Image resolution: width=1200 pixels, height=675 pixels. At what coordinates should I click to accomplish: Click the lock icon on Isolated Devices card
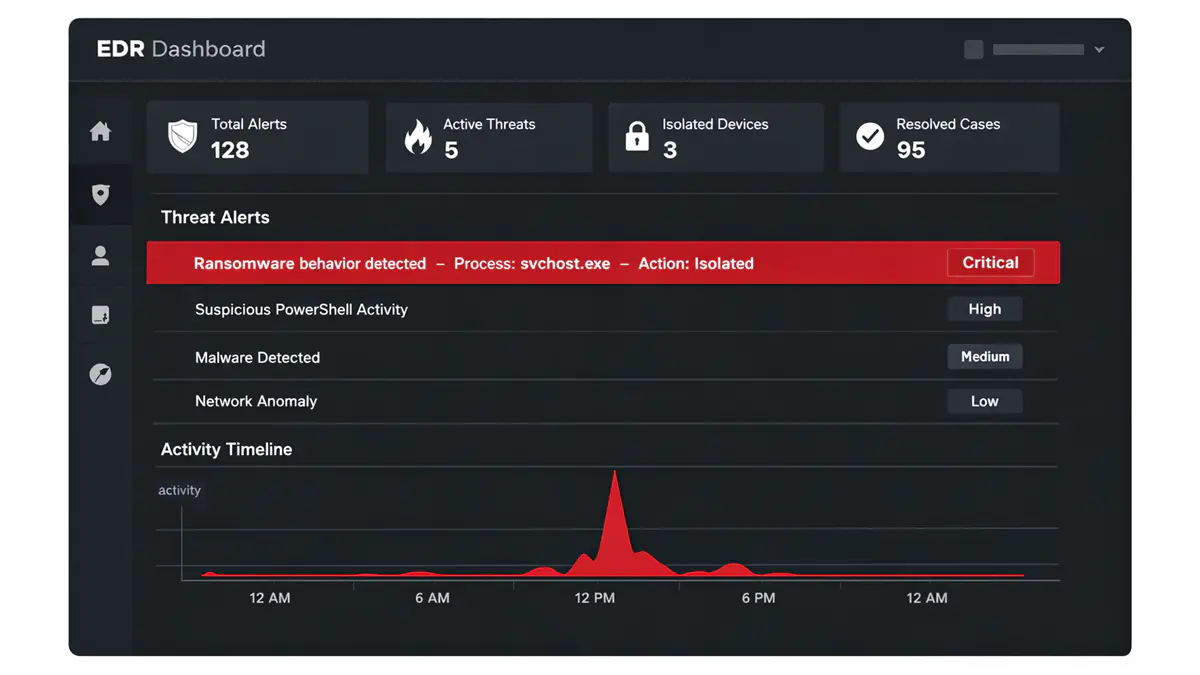[637, 137]
